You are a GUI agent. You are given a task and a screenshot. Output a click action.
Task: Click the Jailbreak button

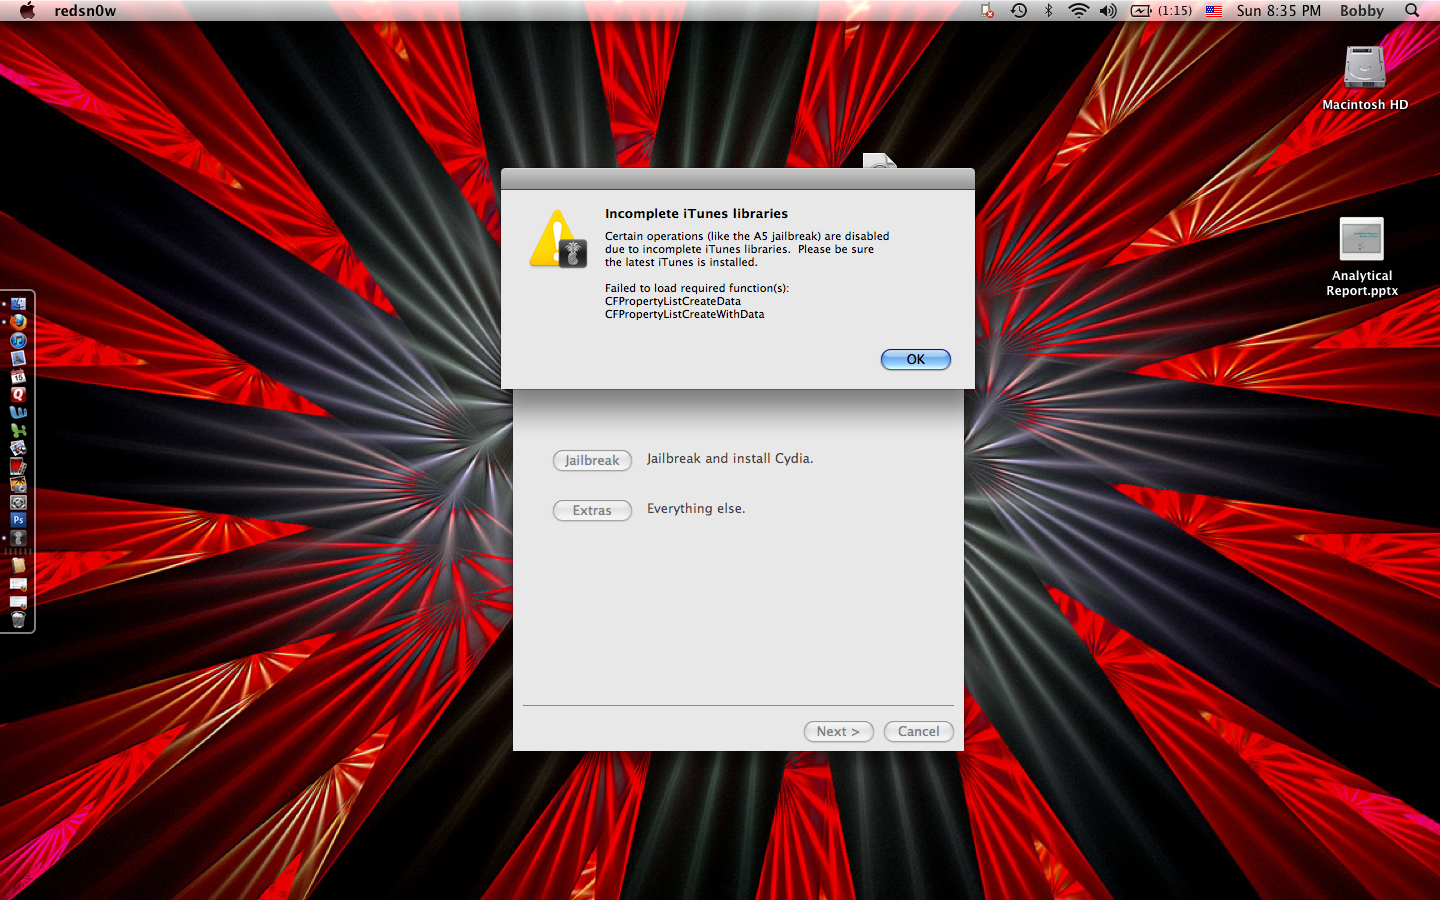click(x=592, y=460)
